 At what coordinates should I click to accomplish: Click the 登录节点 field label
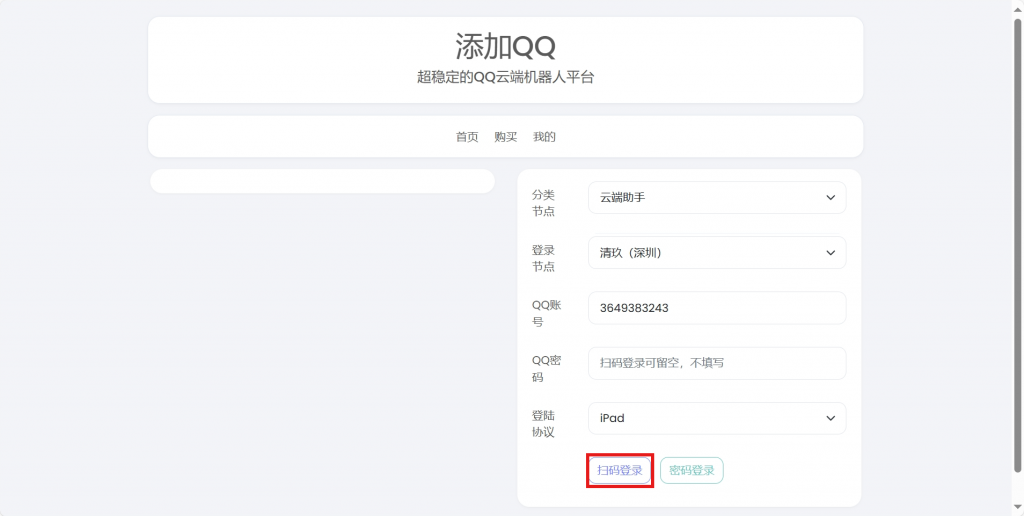(x=543, y=259)
